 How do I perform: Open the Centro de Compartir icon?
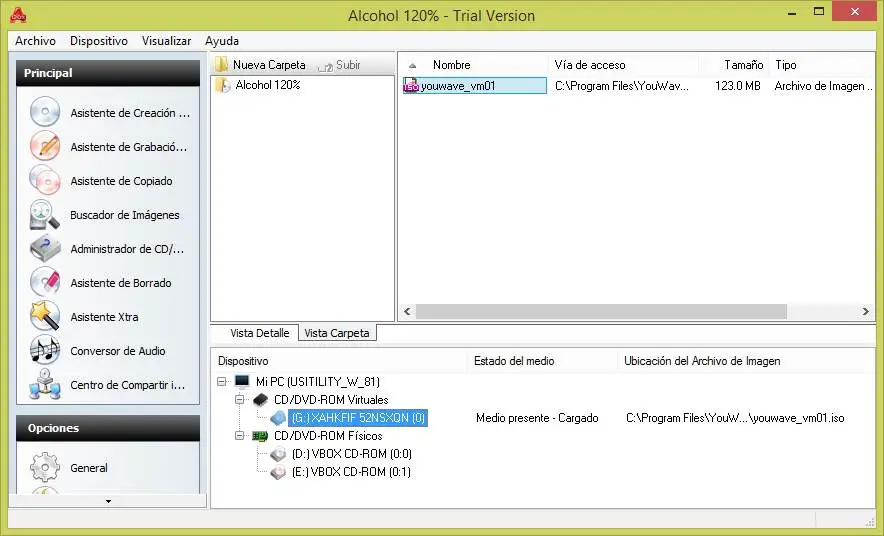click(45, 384)
